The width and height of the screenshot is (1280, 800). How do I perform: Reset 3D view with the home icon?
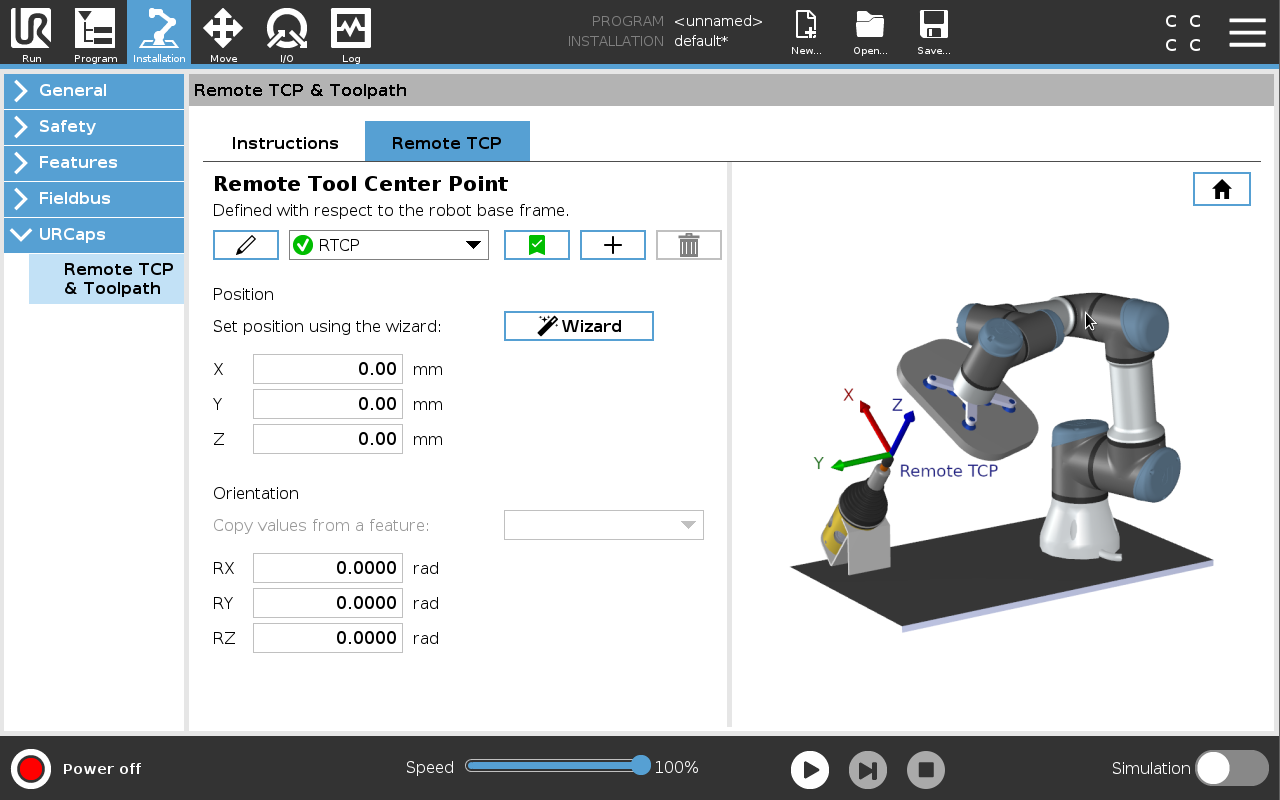tap(1221, 189)
